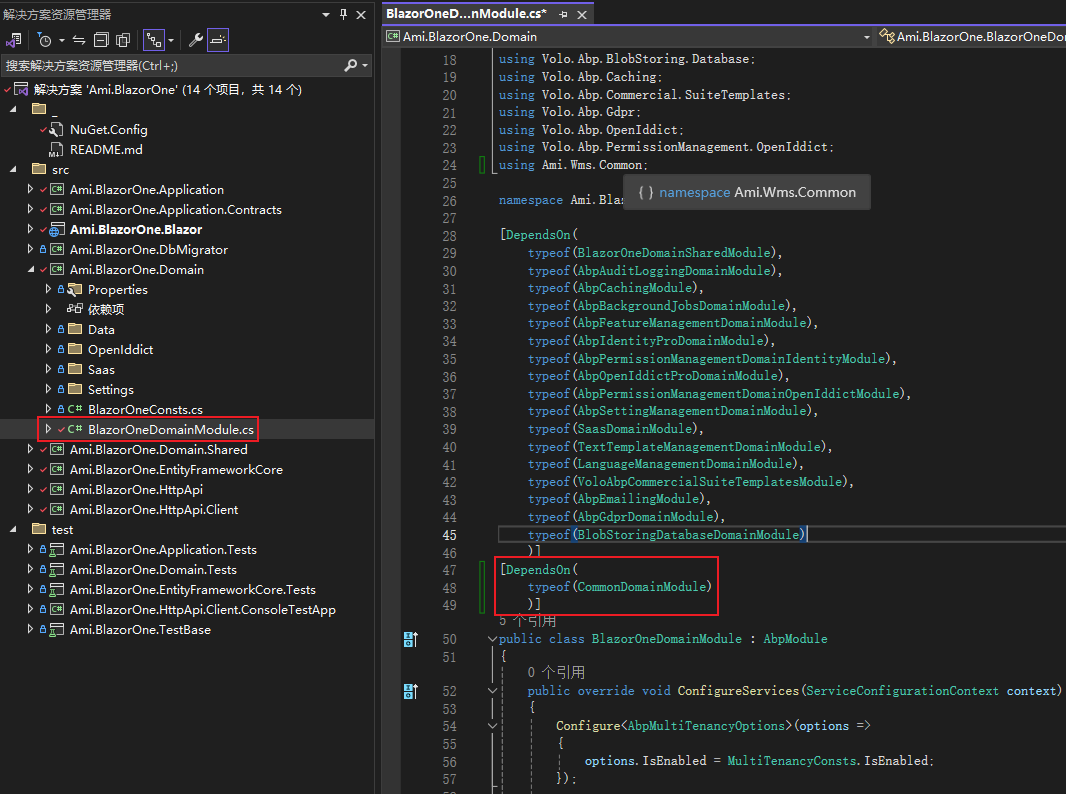Select BlazorOneConsts.cs in the tree
Screen dimensions: 1066x794
[144, 410]
